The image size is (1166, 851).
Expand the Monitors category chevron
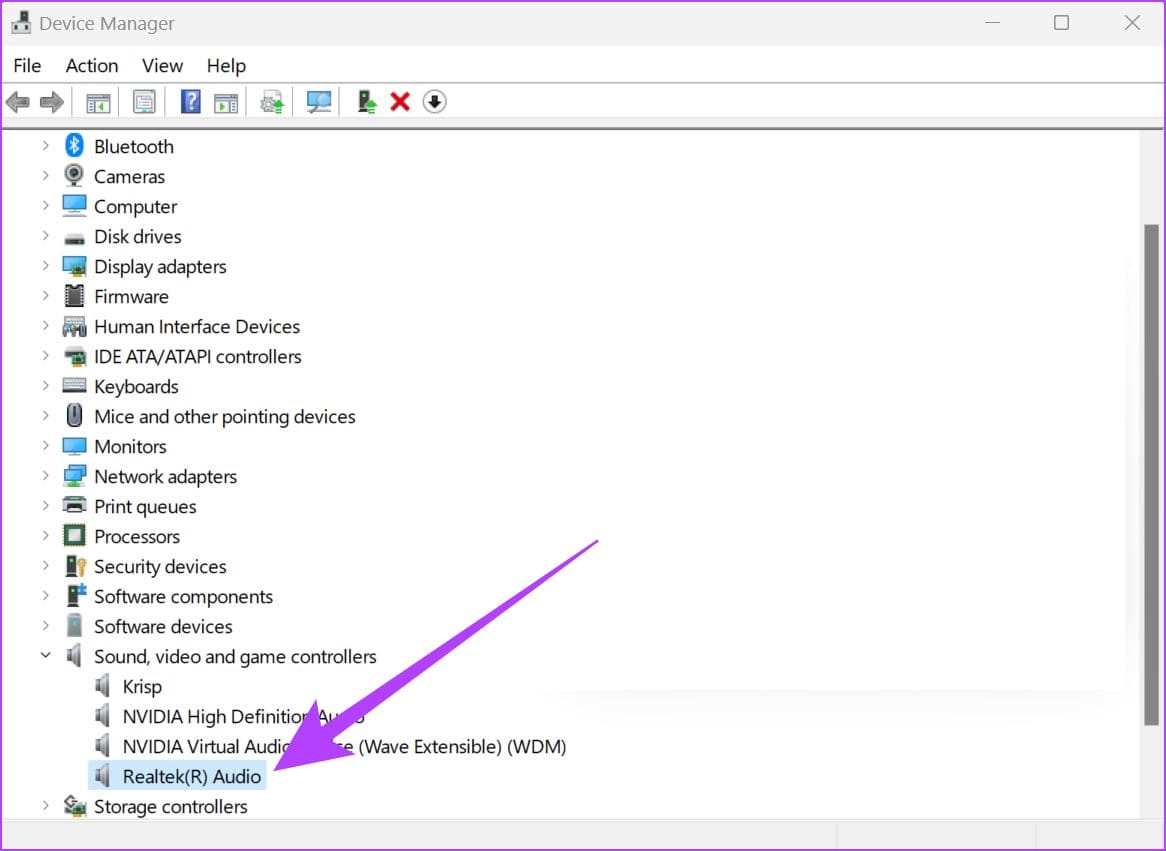(45, 445)
